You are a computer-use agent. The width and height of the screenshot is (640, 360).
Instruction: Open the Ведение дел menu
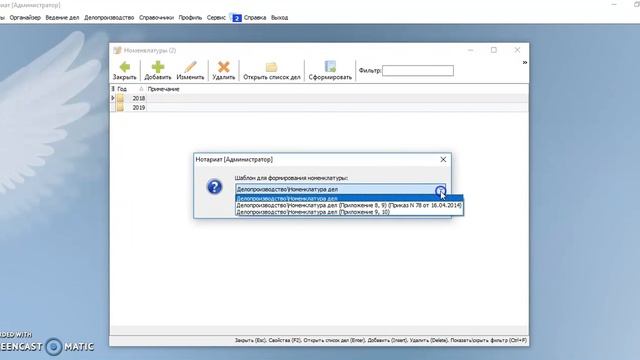[x=62, y=18]
